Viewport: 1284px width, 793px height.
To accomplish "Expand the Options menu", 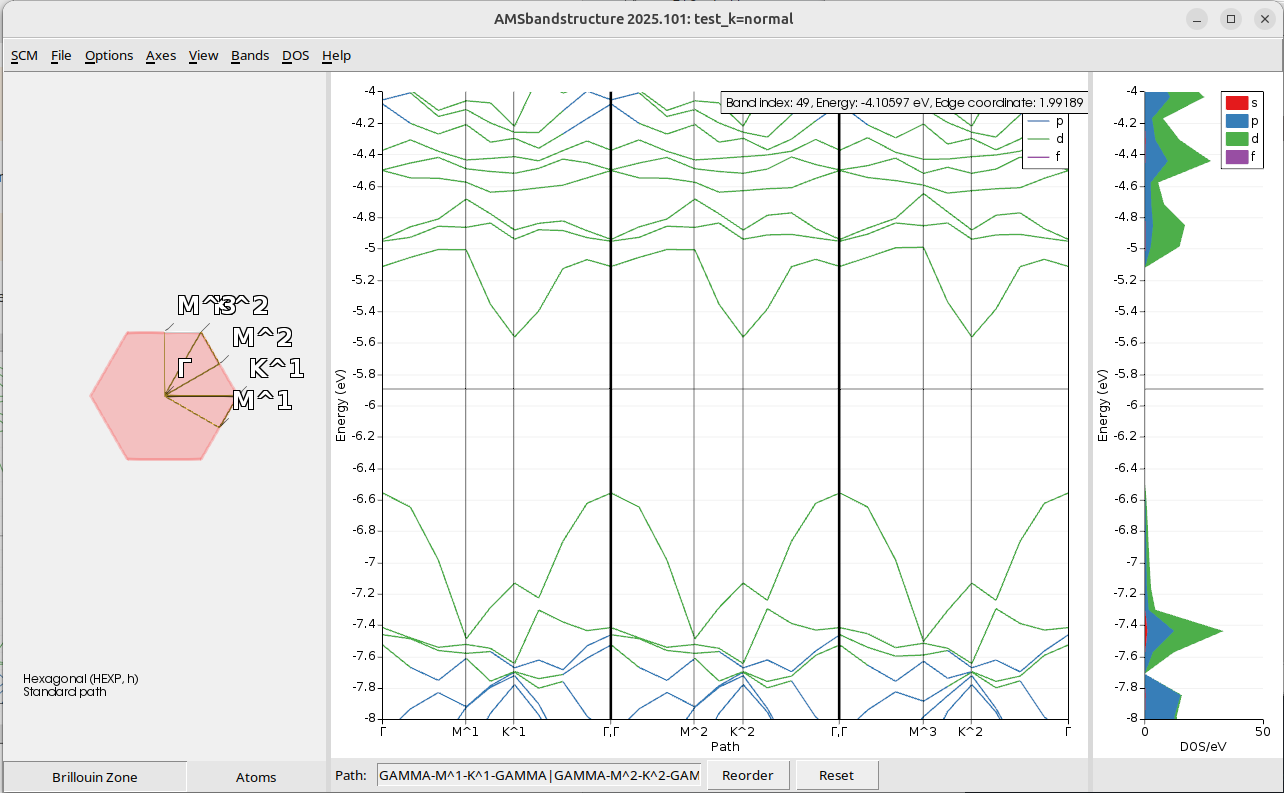I will [x=109, y=55].
